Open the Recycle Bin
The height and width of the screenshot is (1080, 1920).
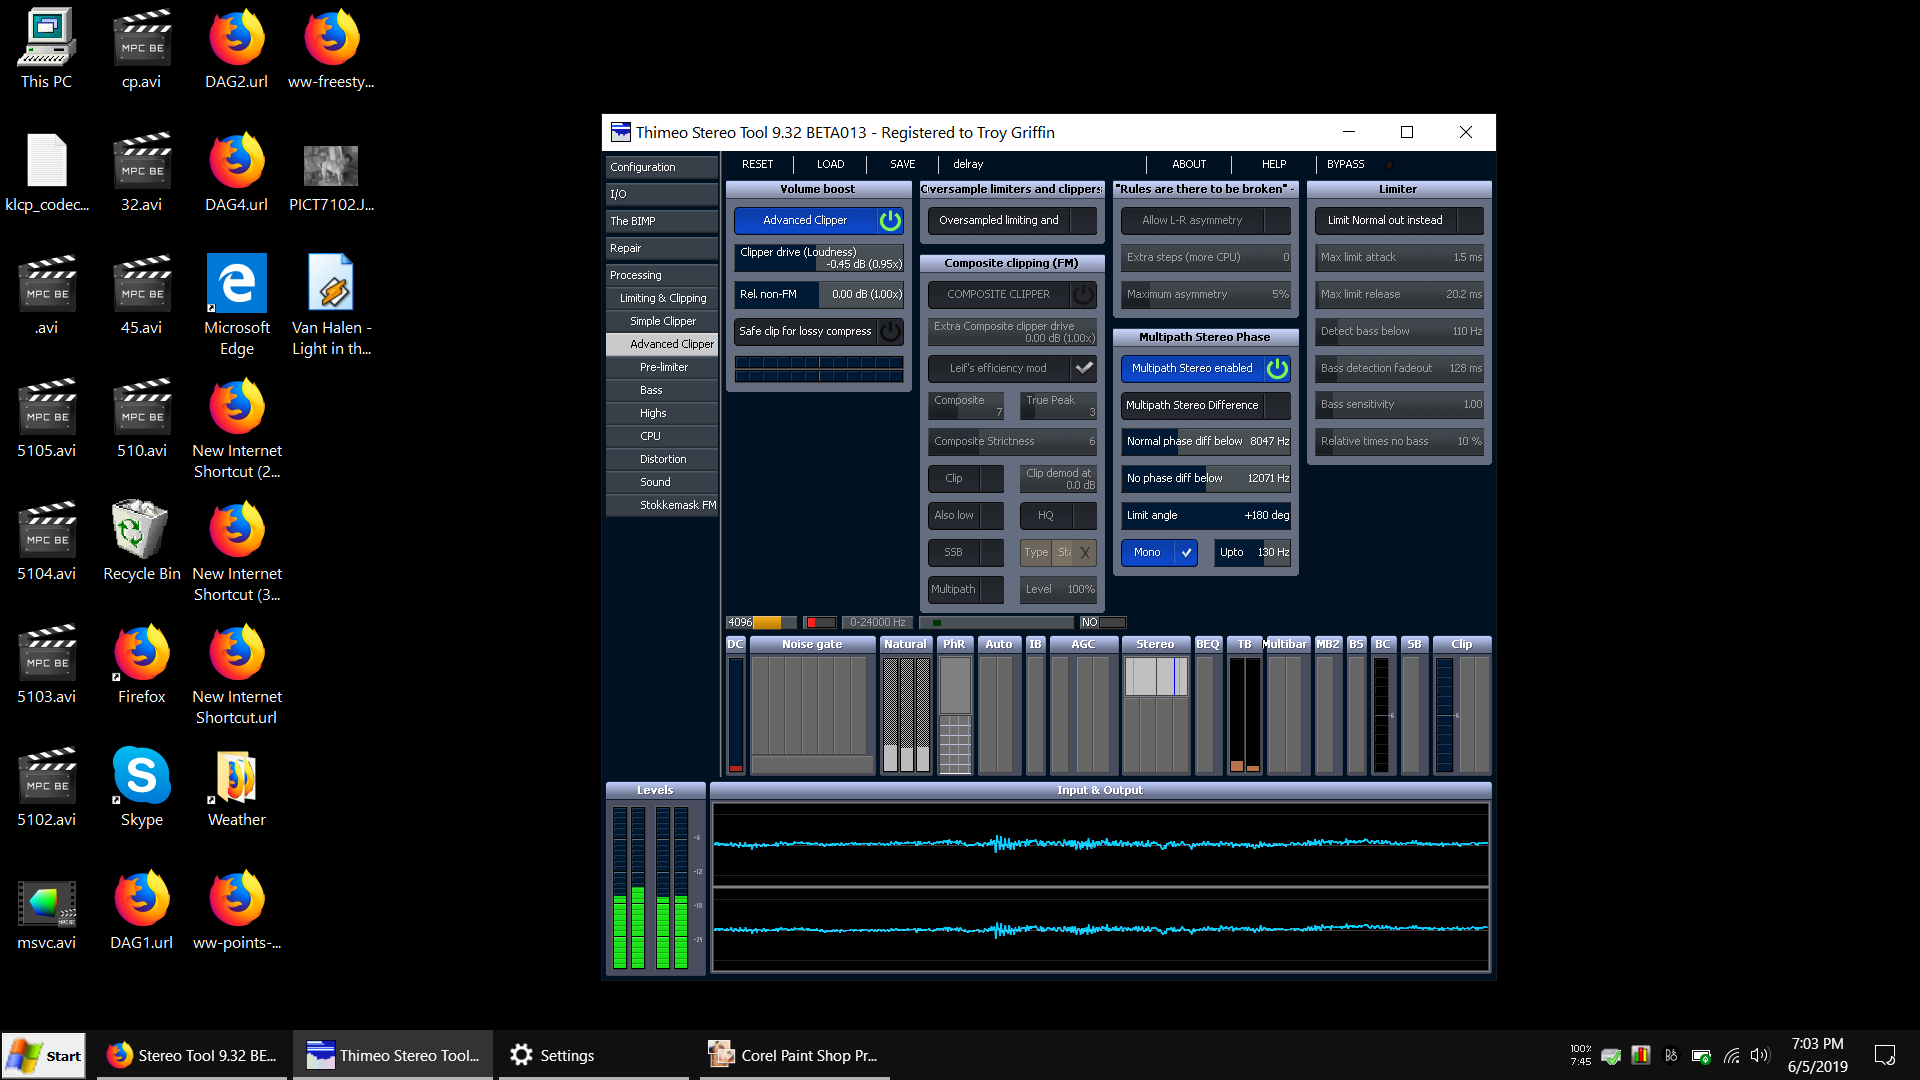pos(141,541)
